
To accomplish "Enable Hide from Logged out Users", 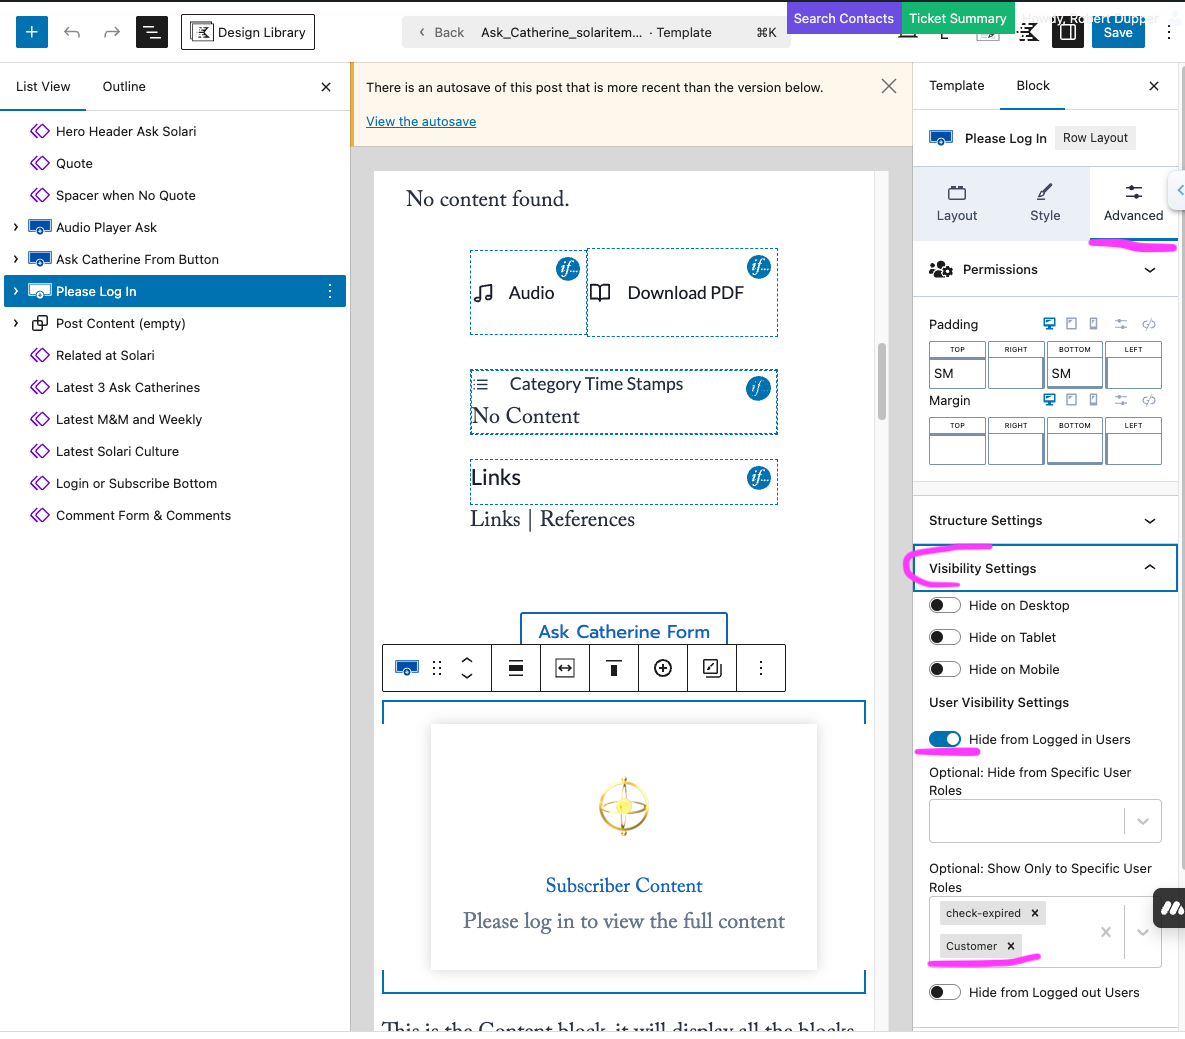I will tap(945, 992).
